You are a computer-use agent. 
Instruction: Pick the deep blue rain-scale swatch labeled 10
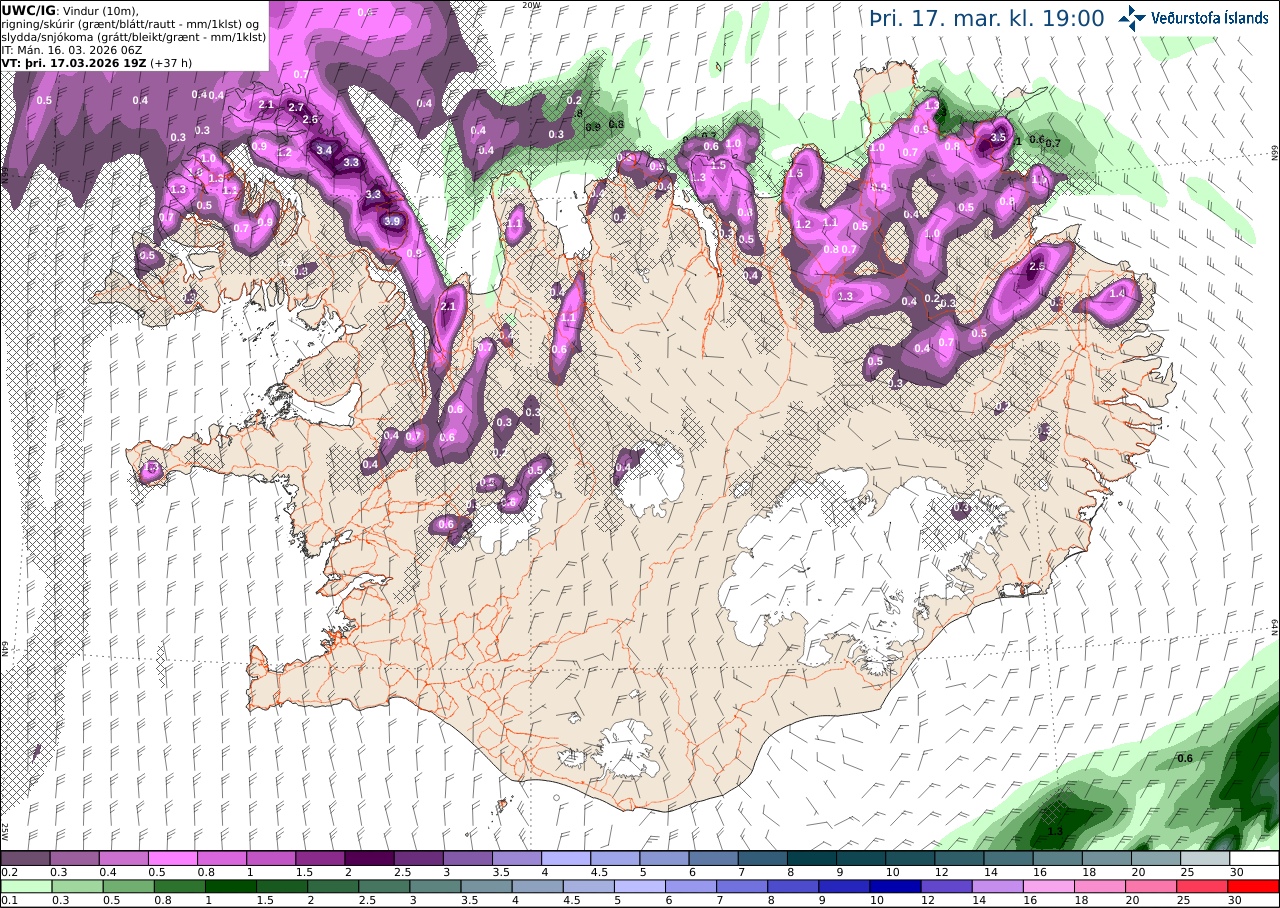click(895, 886)
